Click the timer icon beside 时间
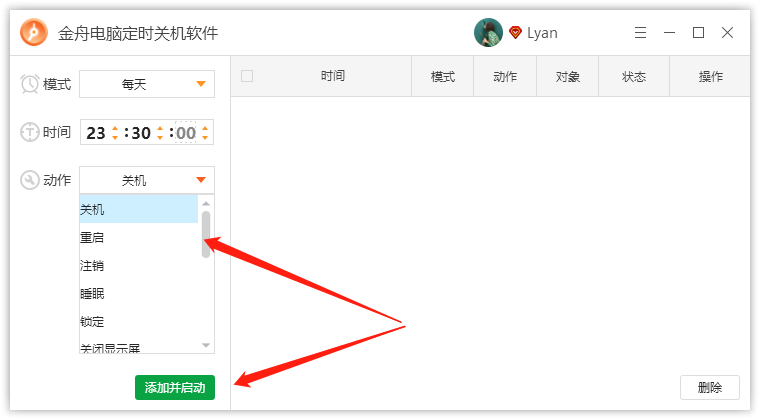 point(30,132)
